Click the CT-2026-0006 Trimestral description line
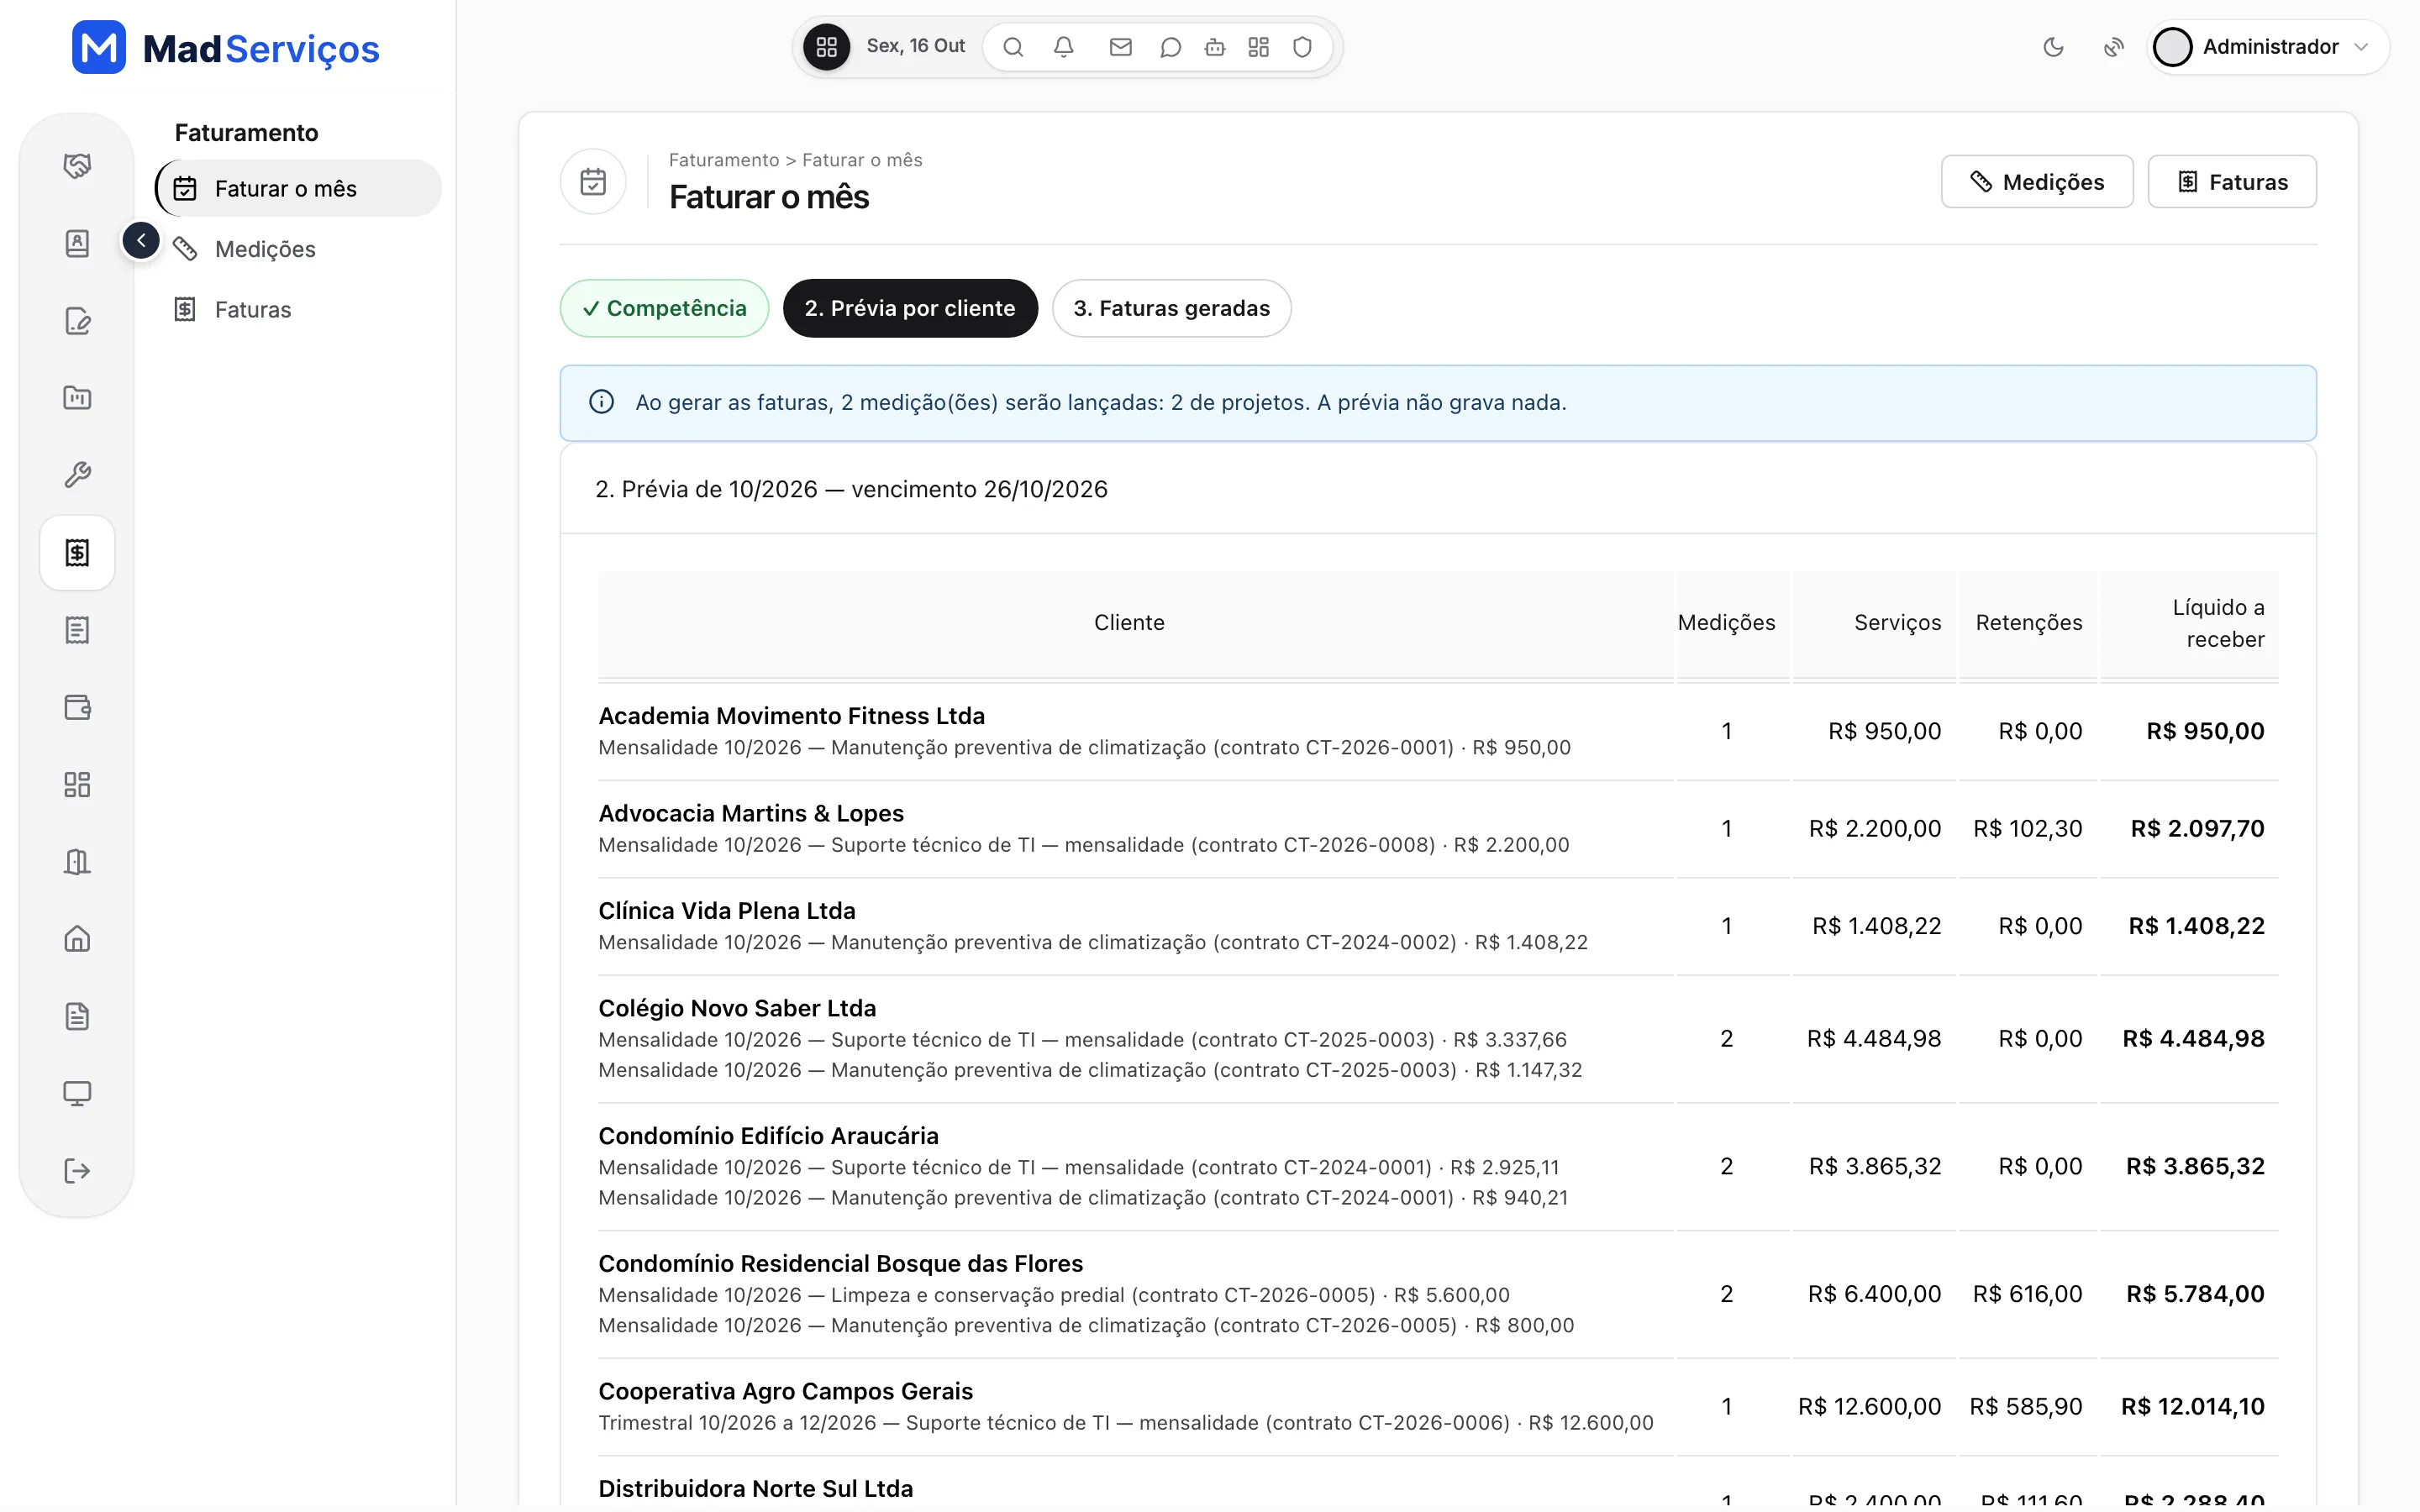Viewport: 2420px width, 1512px height. pyautogui.click(x=1126, y=1422)
